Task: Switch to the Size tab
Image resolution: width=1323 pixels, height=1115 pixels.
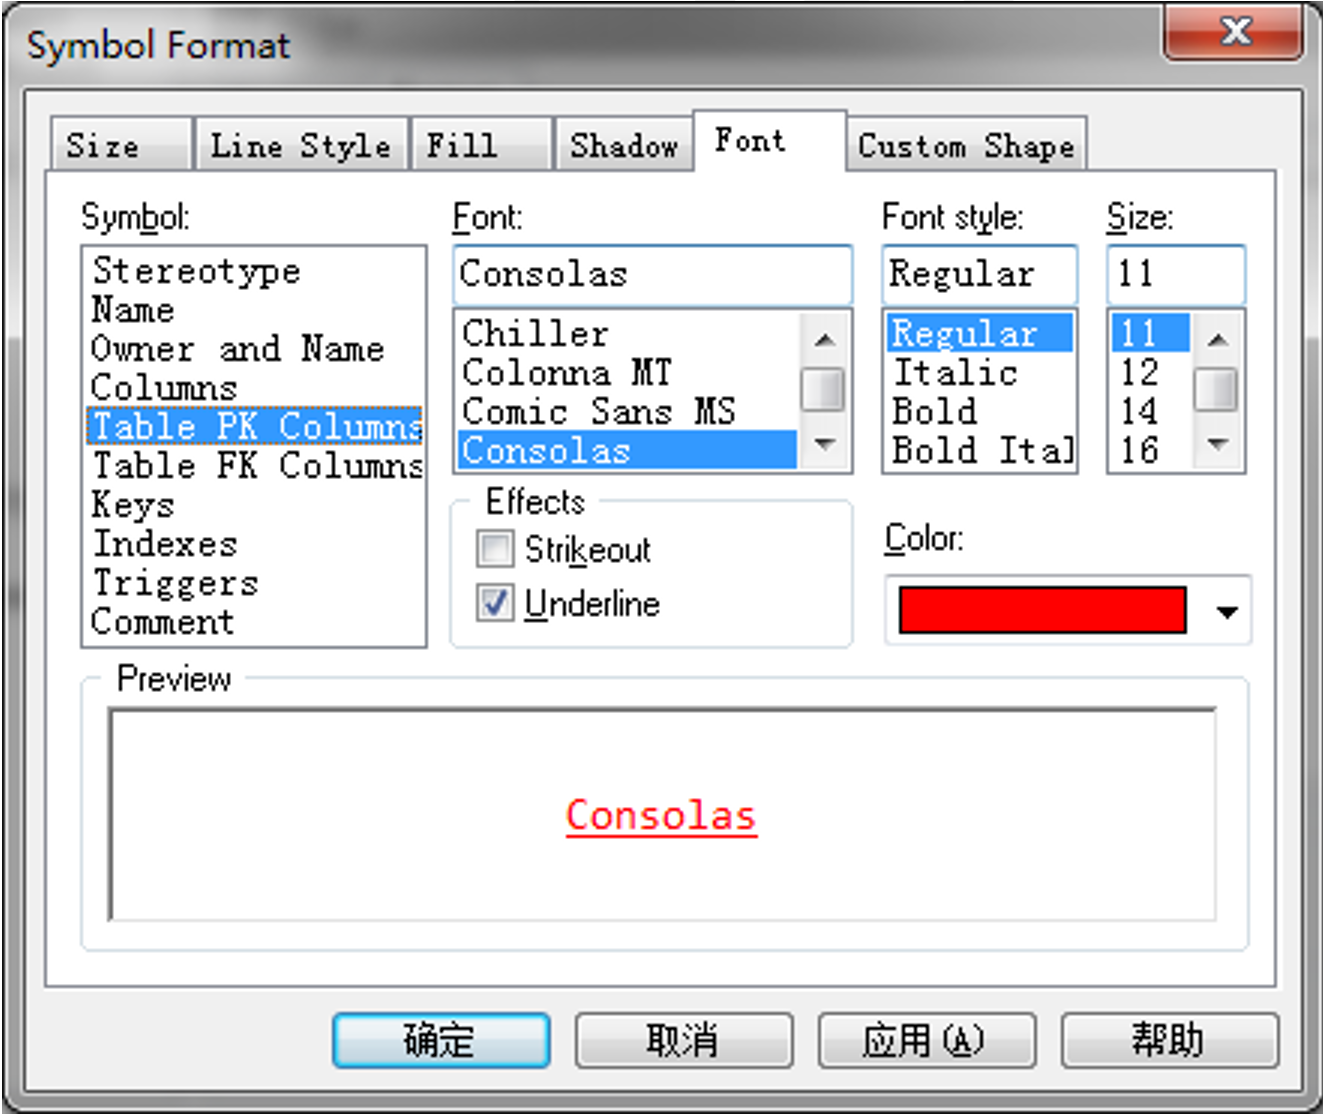Action: pos(121,145)
